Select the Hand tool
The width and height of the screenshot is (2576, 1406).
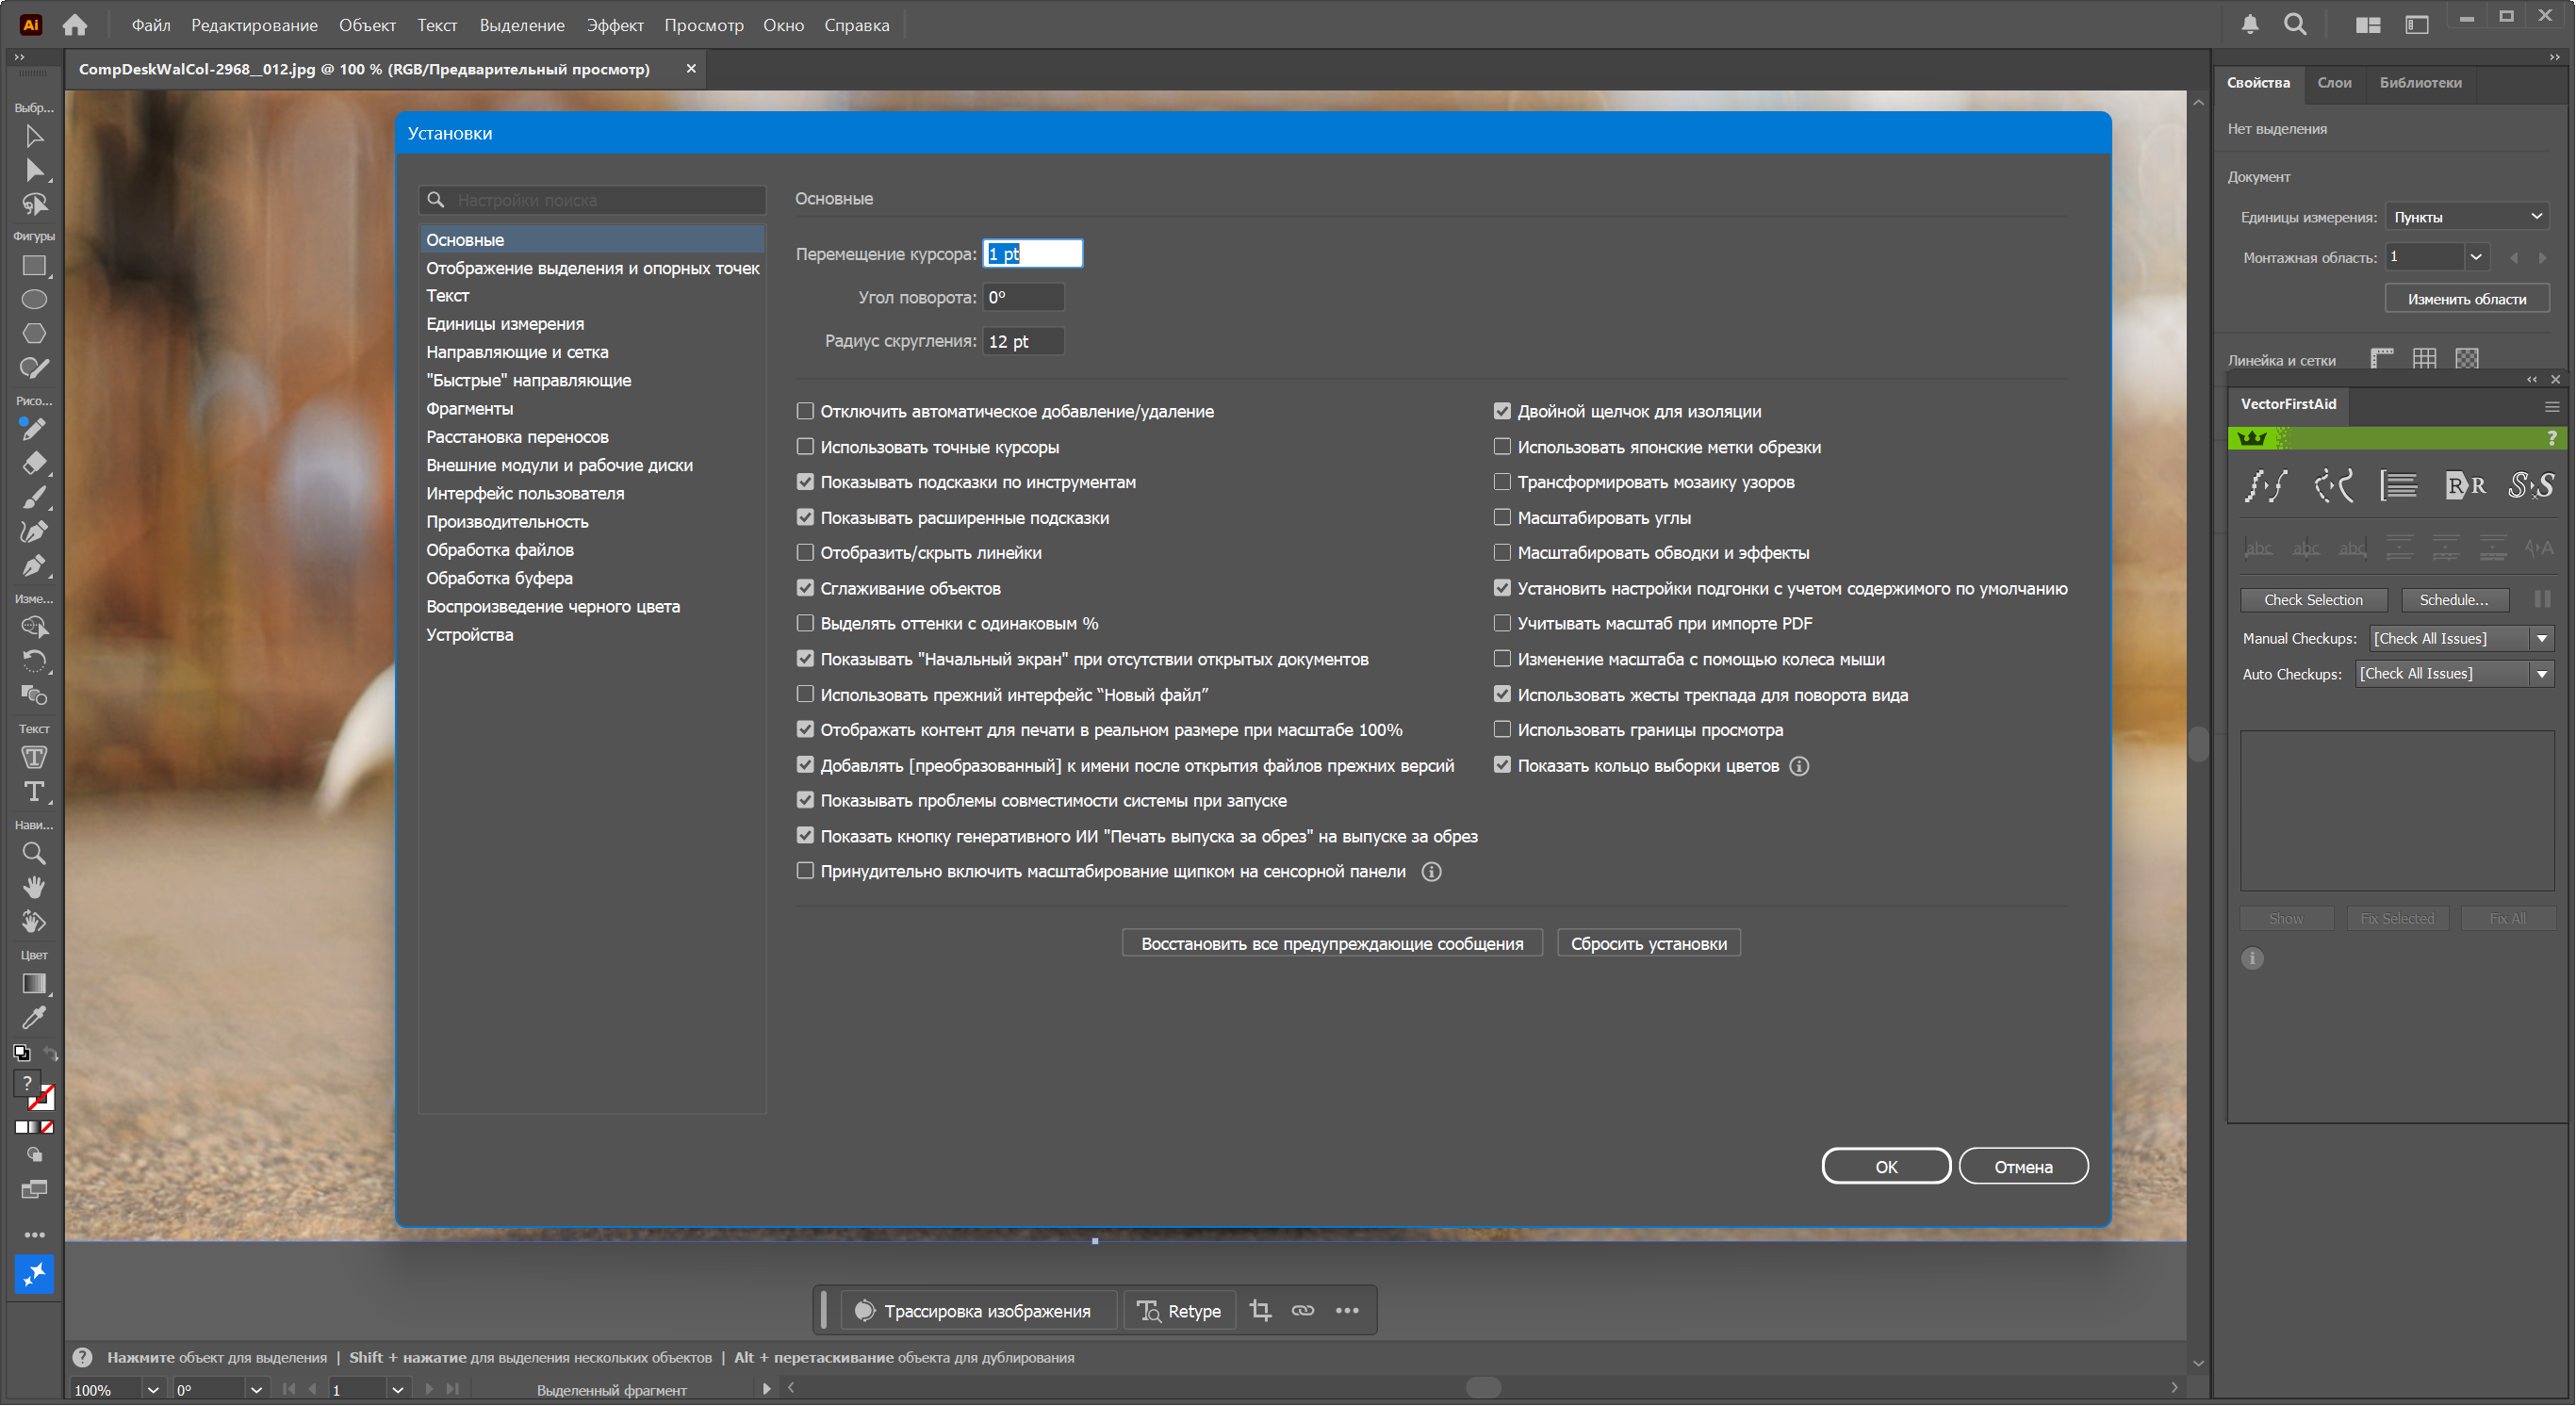33,887
